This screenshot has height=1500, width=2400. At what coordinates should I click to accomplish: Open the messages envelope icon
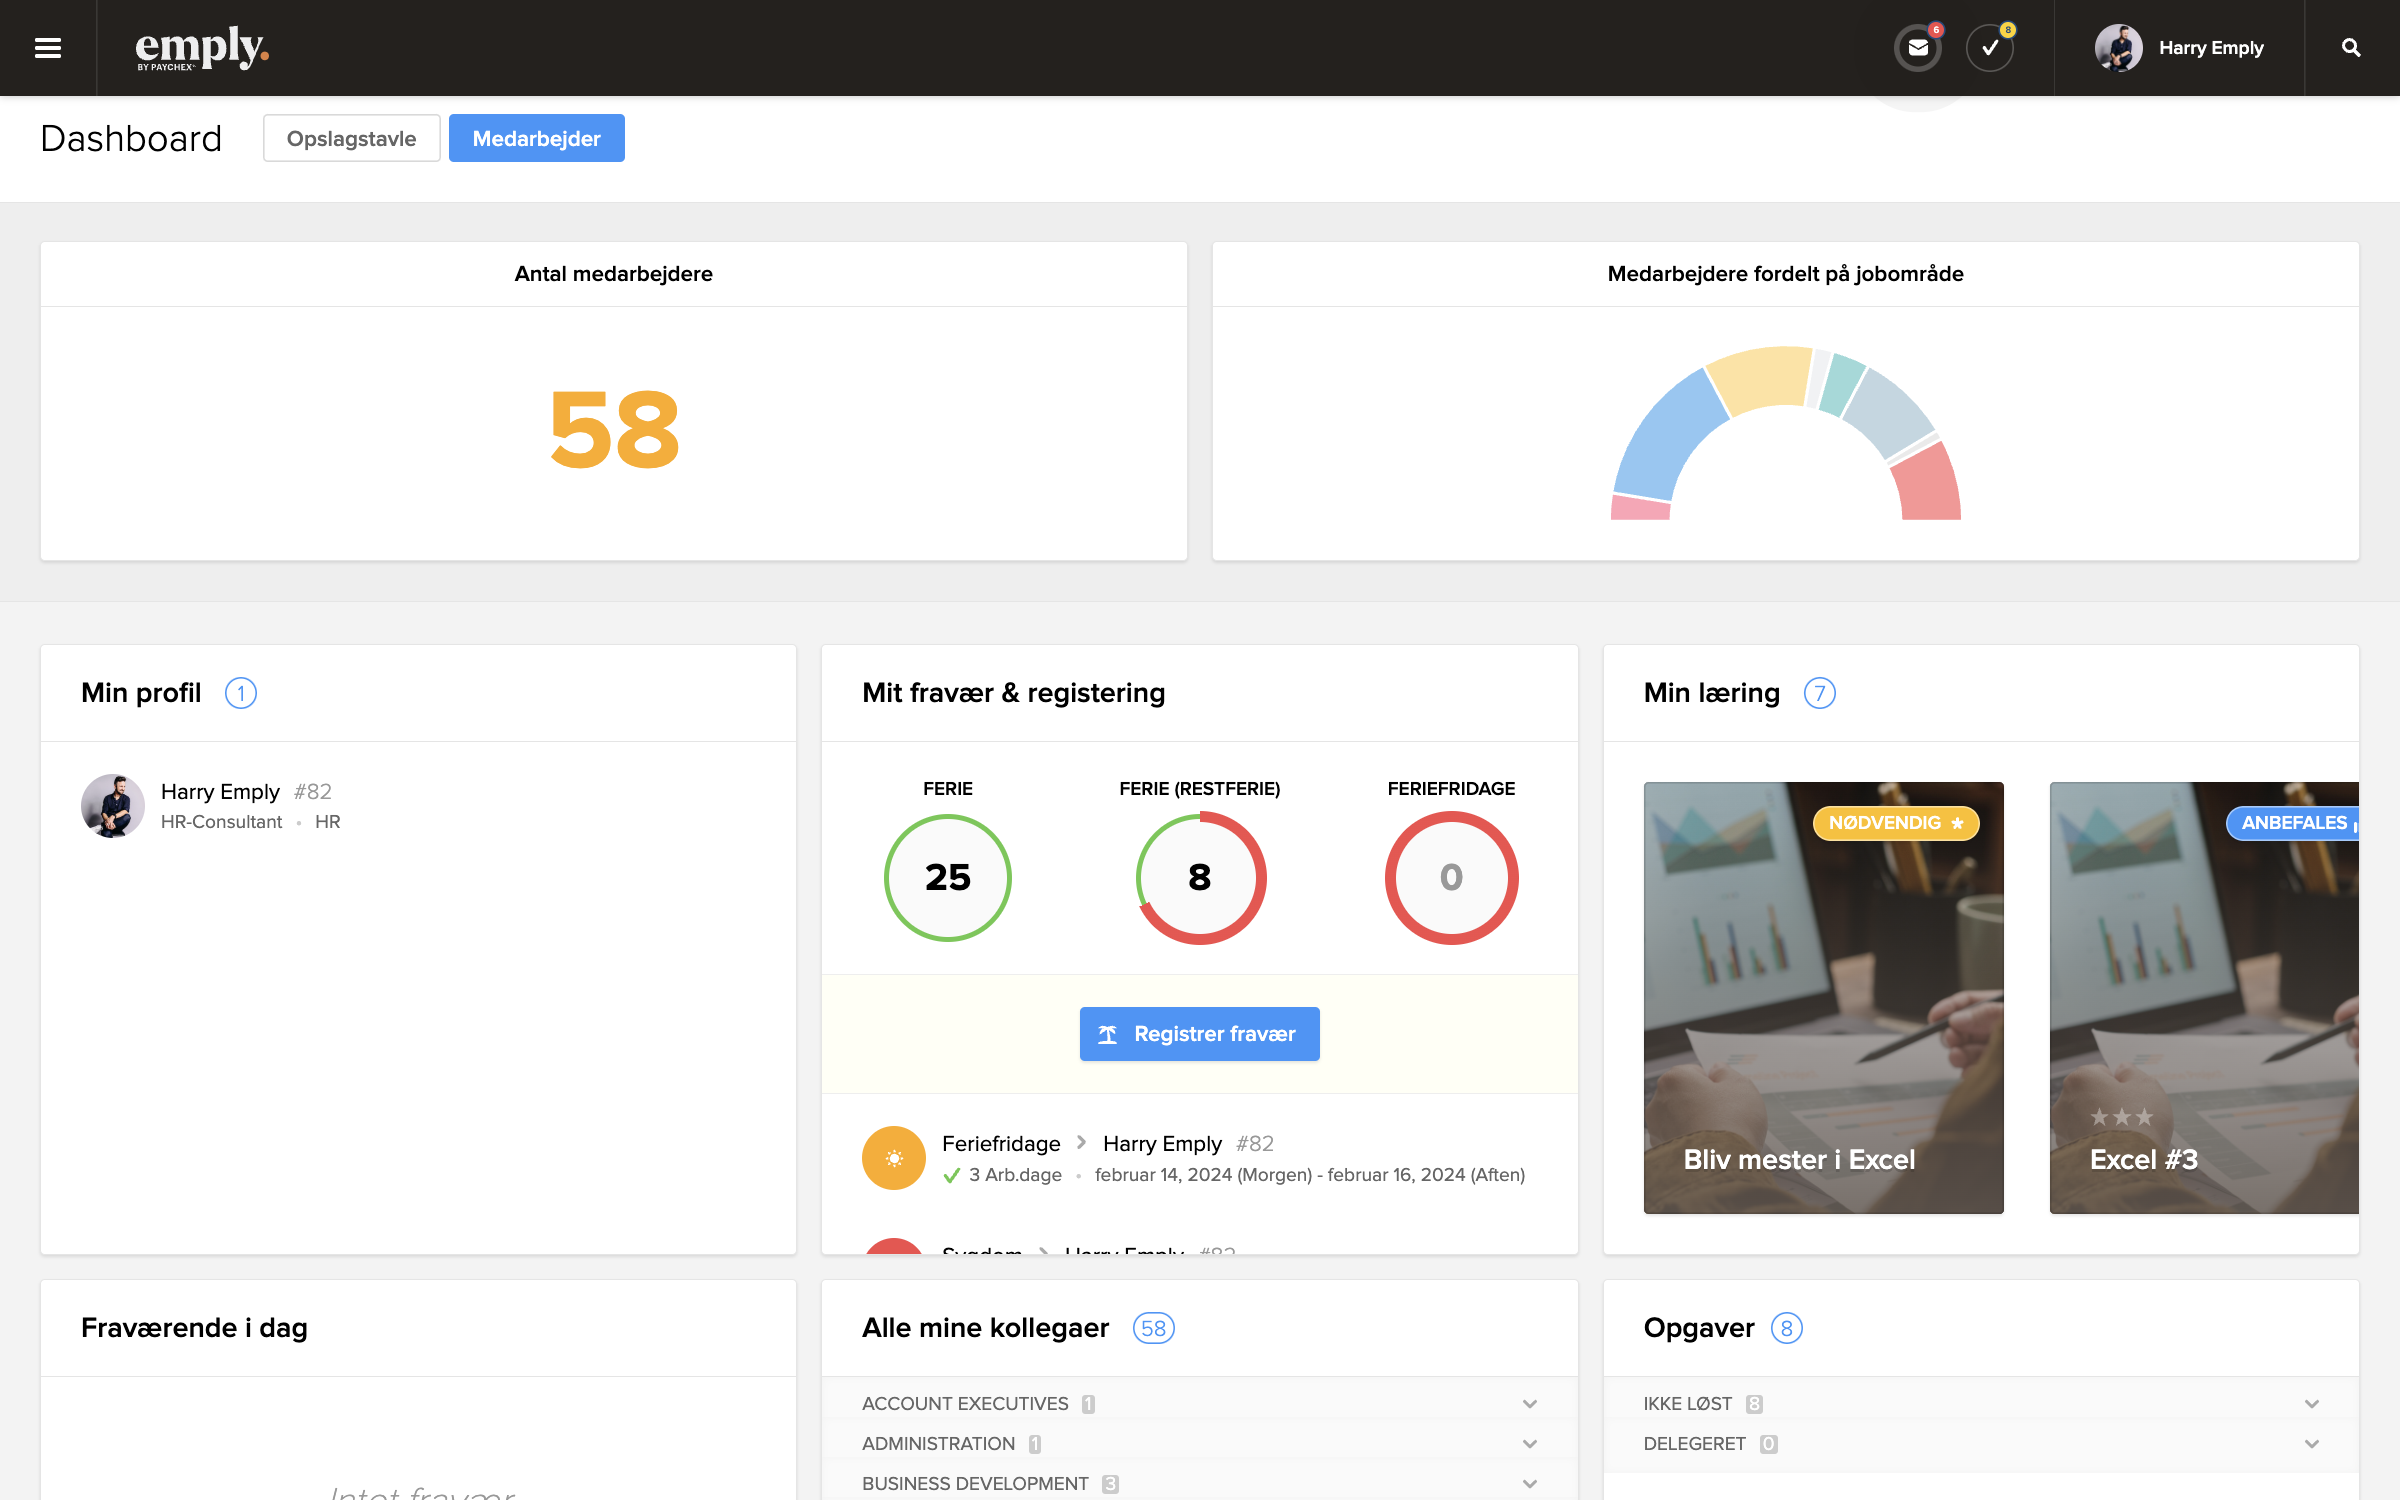click(x=1917, y=48)
